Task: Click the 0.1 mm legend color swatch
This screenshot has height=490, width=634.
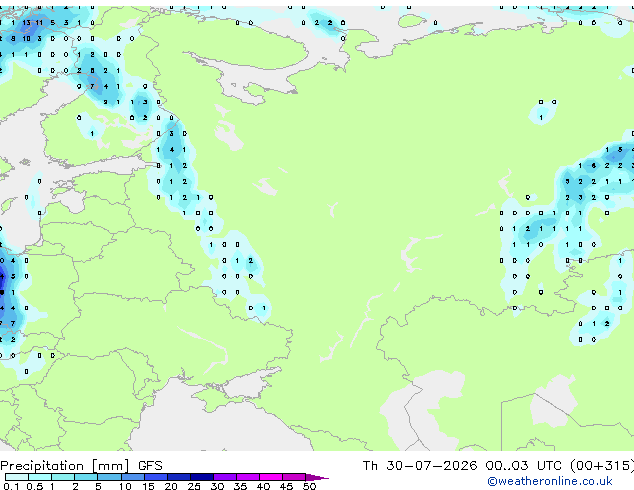Action: click(x=17, y=477)
